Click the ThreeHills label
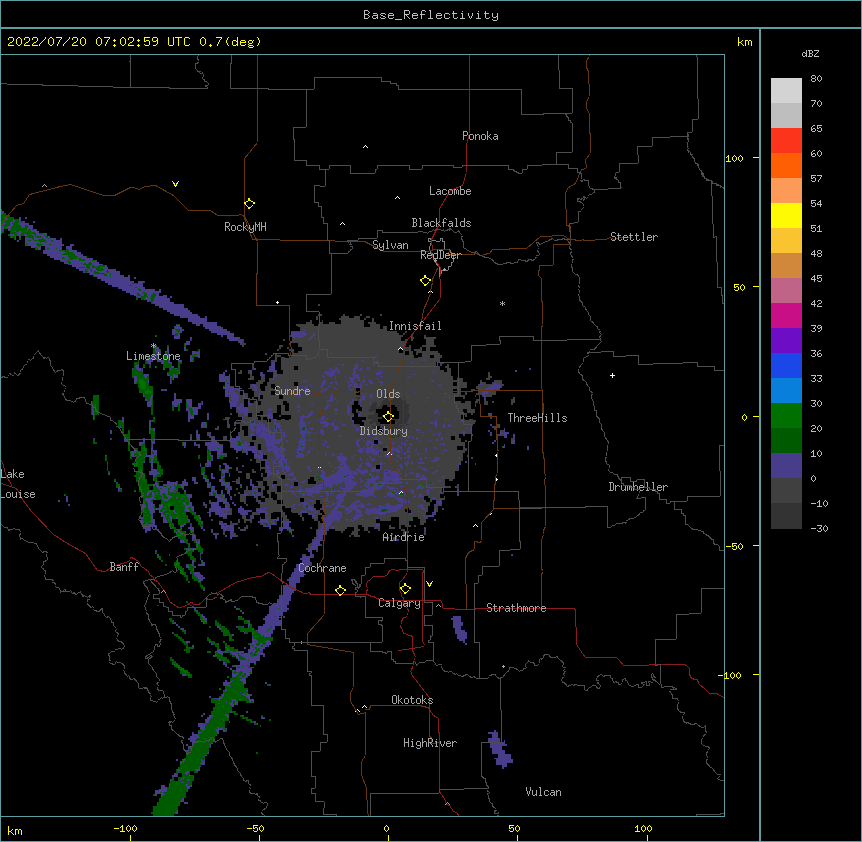This screenshot has height=842, width=862. [537, 418]
